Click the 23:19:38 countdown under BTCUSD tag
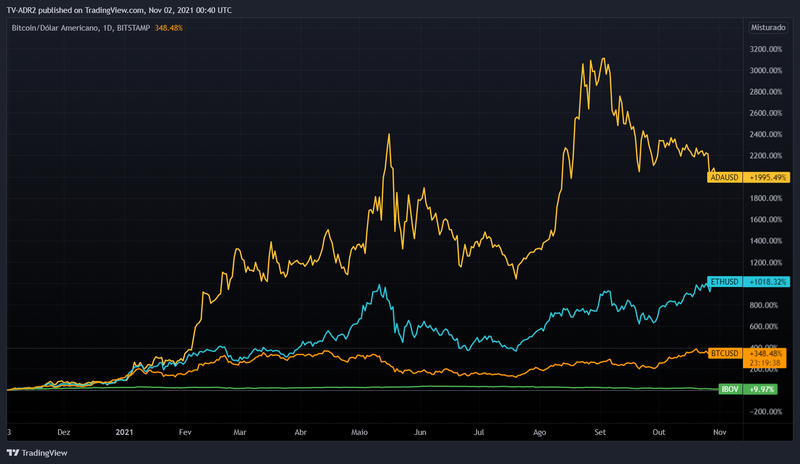The image size is (800, 464). pyautogui.click(x=765, y=363)
